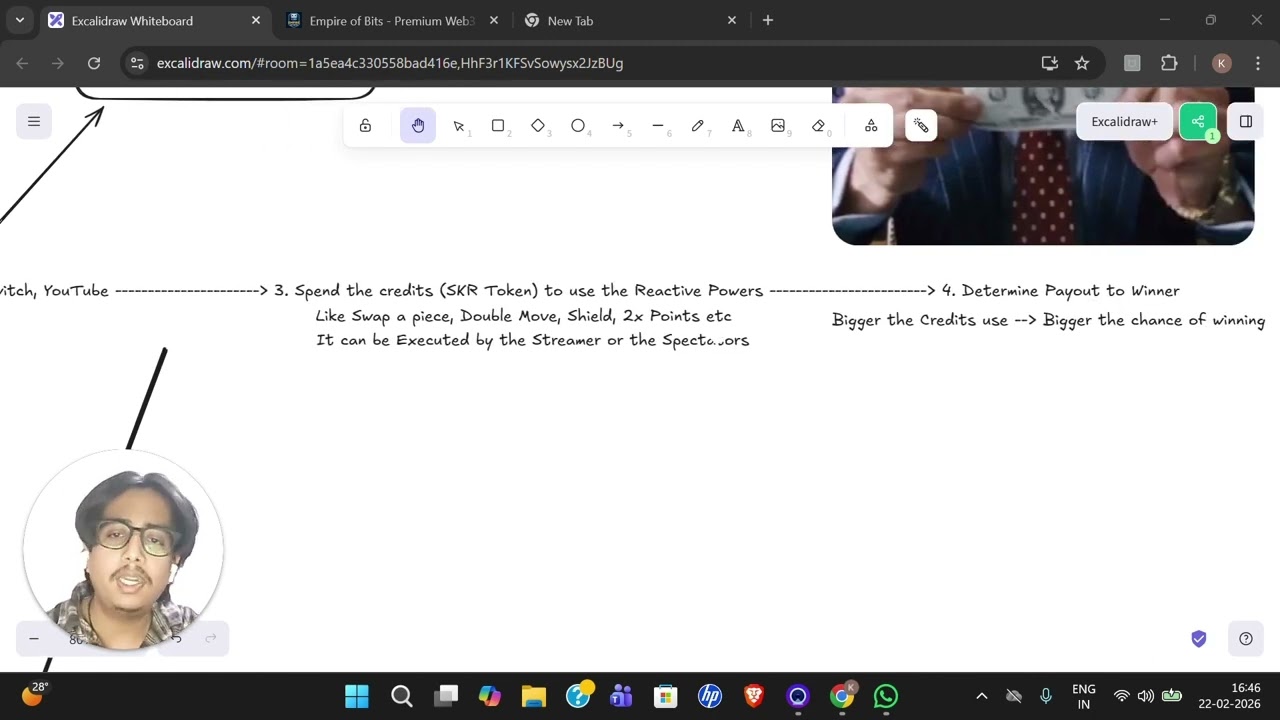Click the zoom out minus button
This screenshot has width=1280, height=720.
pos(34,638)
